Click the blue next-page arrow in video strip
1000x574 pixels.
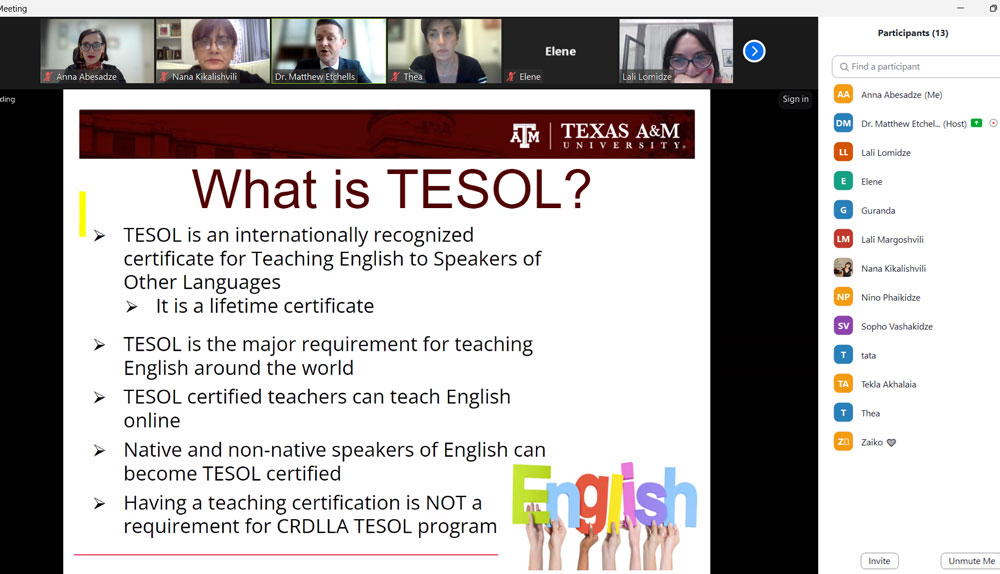coord(754,51)
